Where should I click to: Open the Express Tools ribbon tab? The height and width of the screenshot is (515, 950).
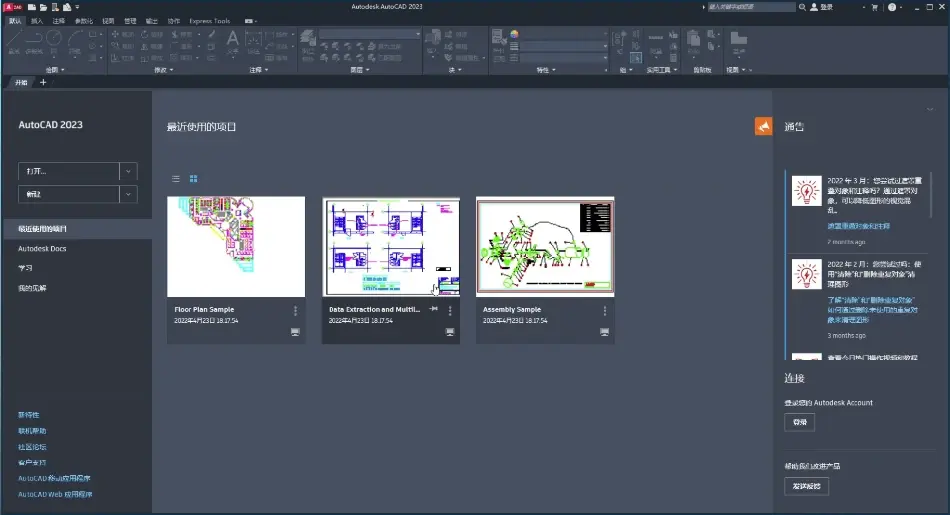pos(210,21)
